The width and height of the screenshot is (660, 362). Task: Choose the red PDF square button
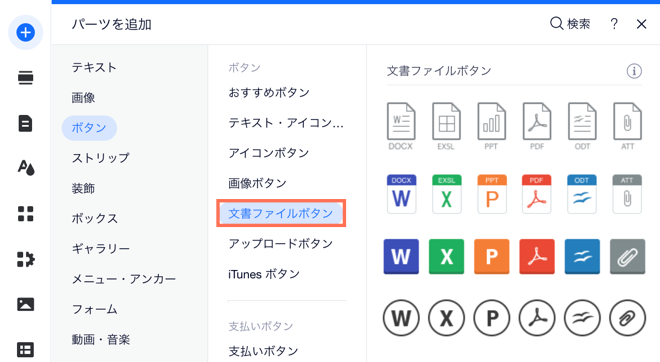coord(537,256)
